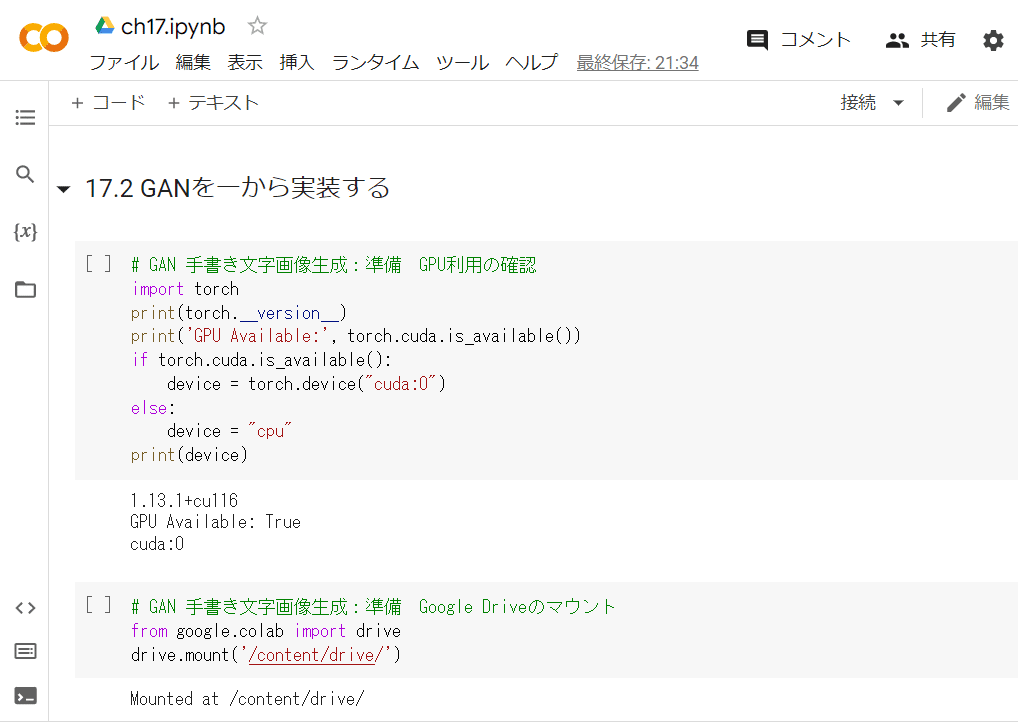Add a text cell with + テキスト

[213, 103]
